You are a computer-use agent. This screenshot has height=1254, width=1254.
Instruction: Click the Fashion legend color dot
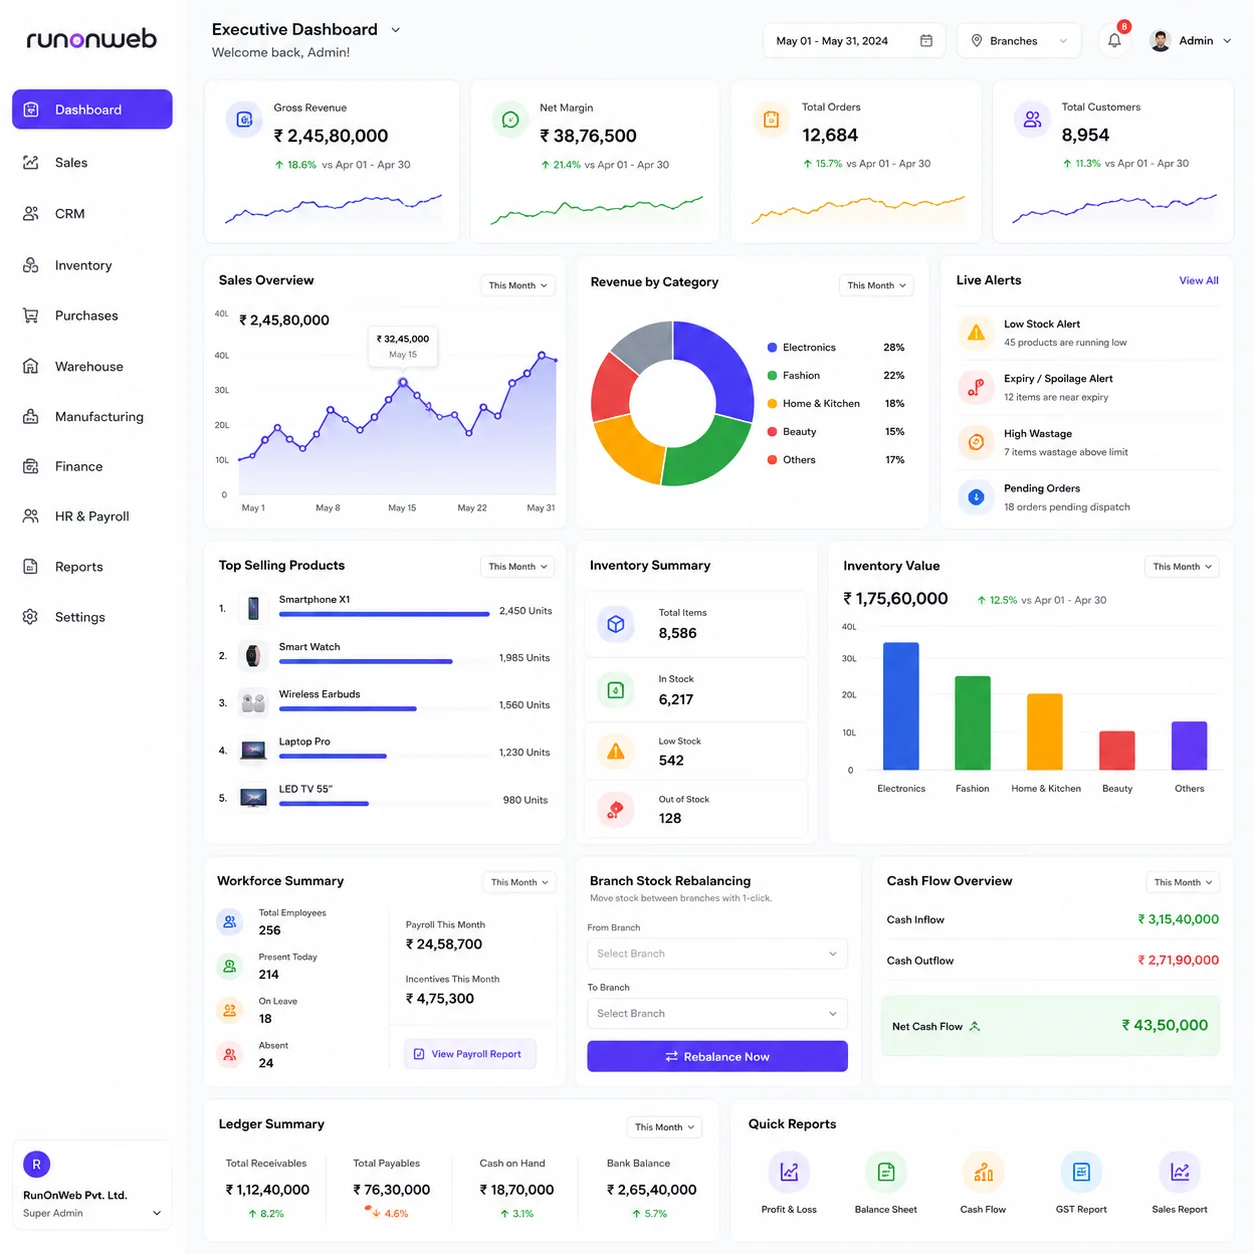tap(772, 376)
